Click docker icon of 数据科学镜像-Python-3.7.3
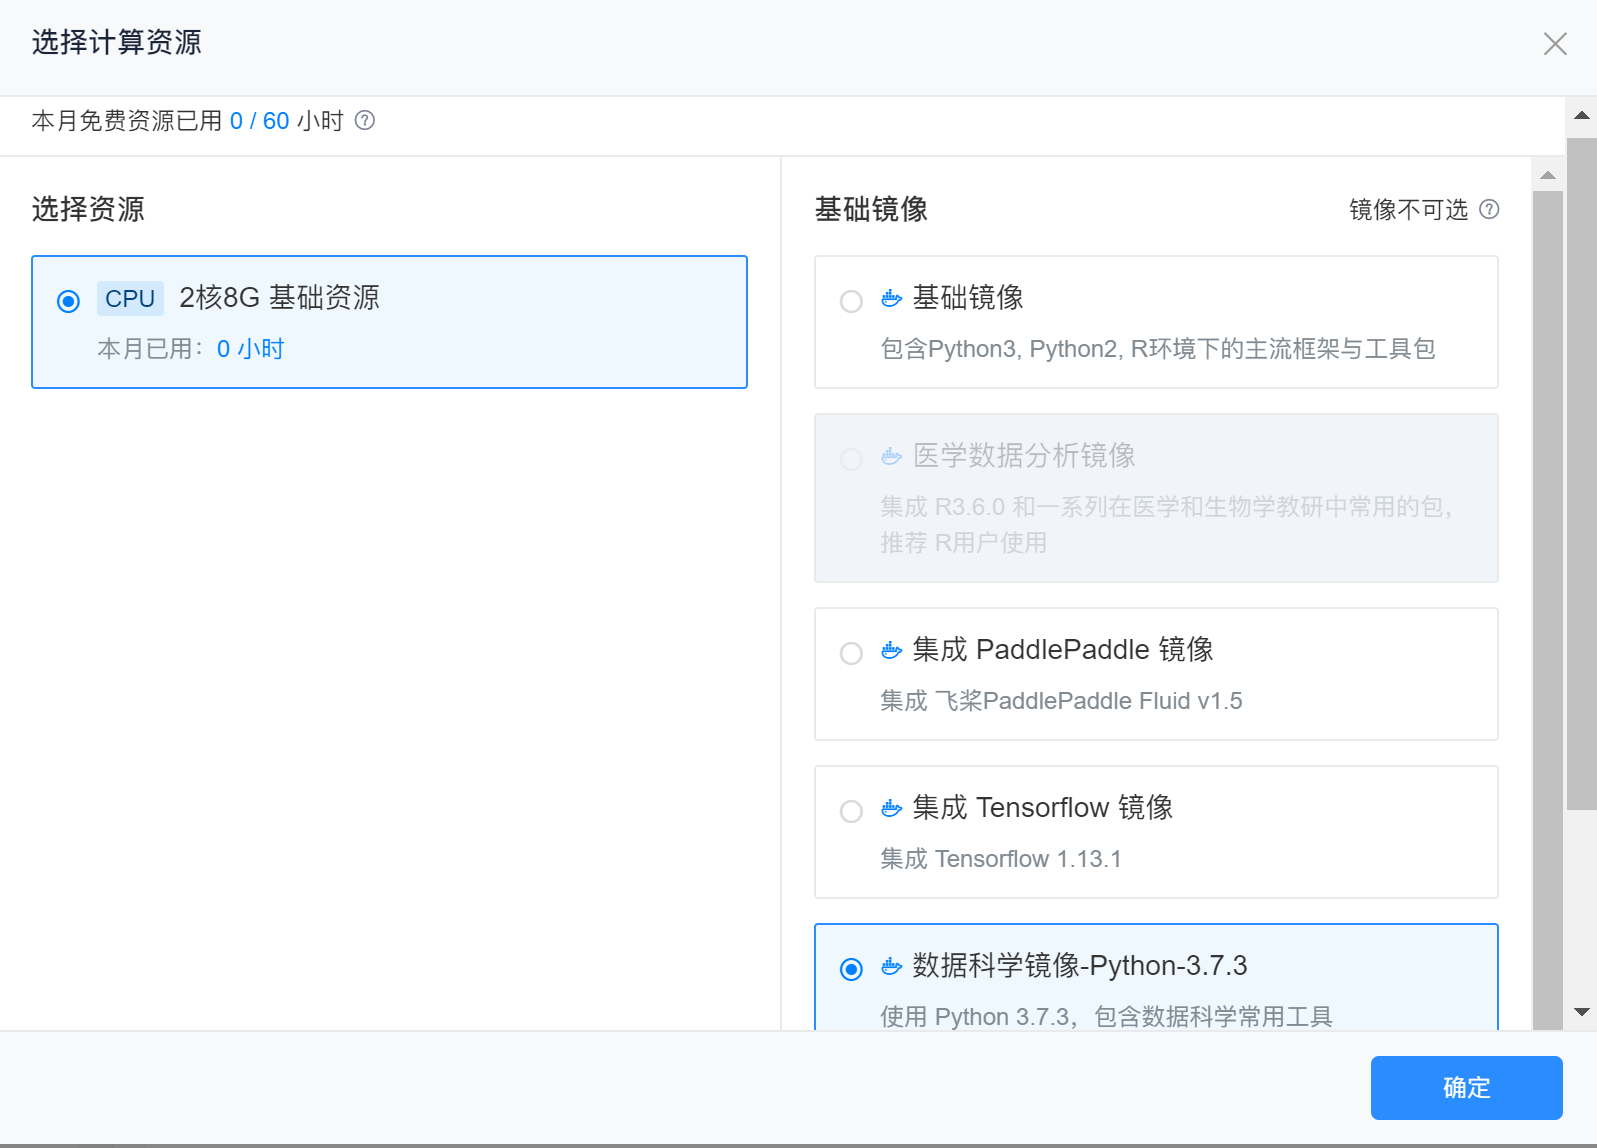 (891, 966)
